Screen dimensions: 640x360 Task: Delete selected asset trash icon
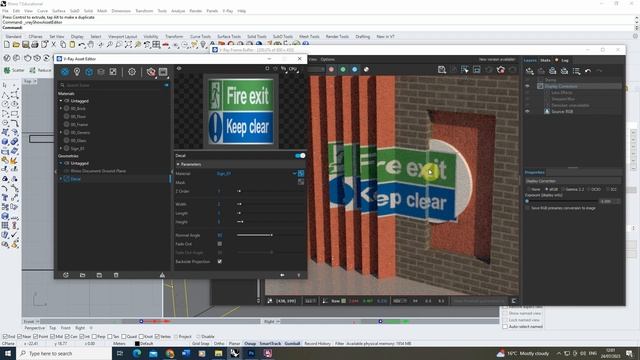(116, 275)
